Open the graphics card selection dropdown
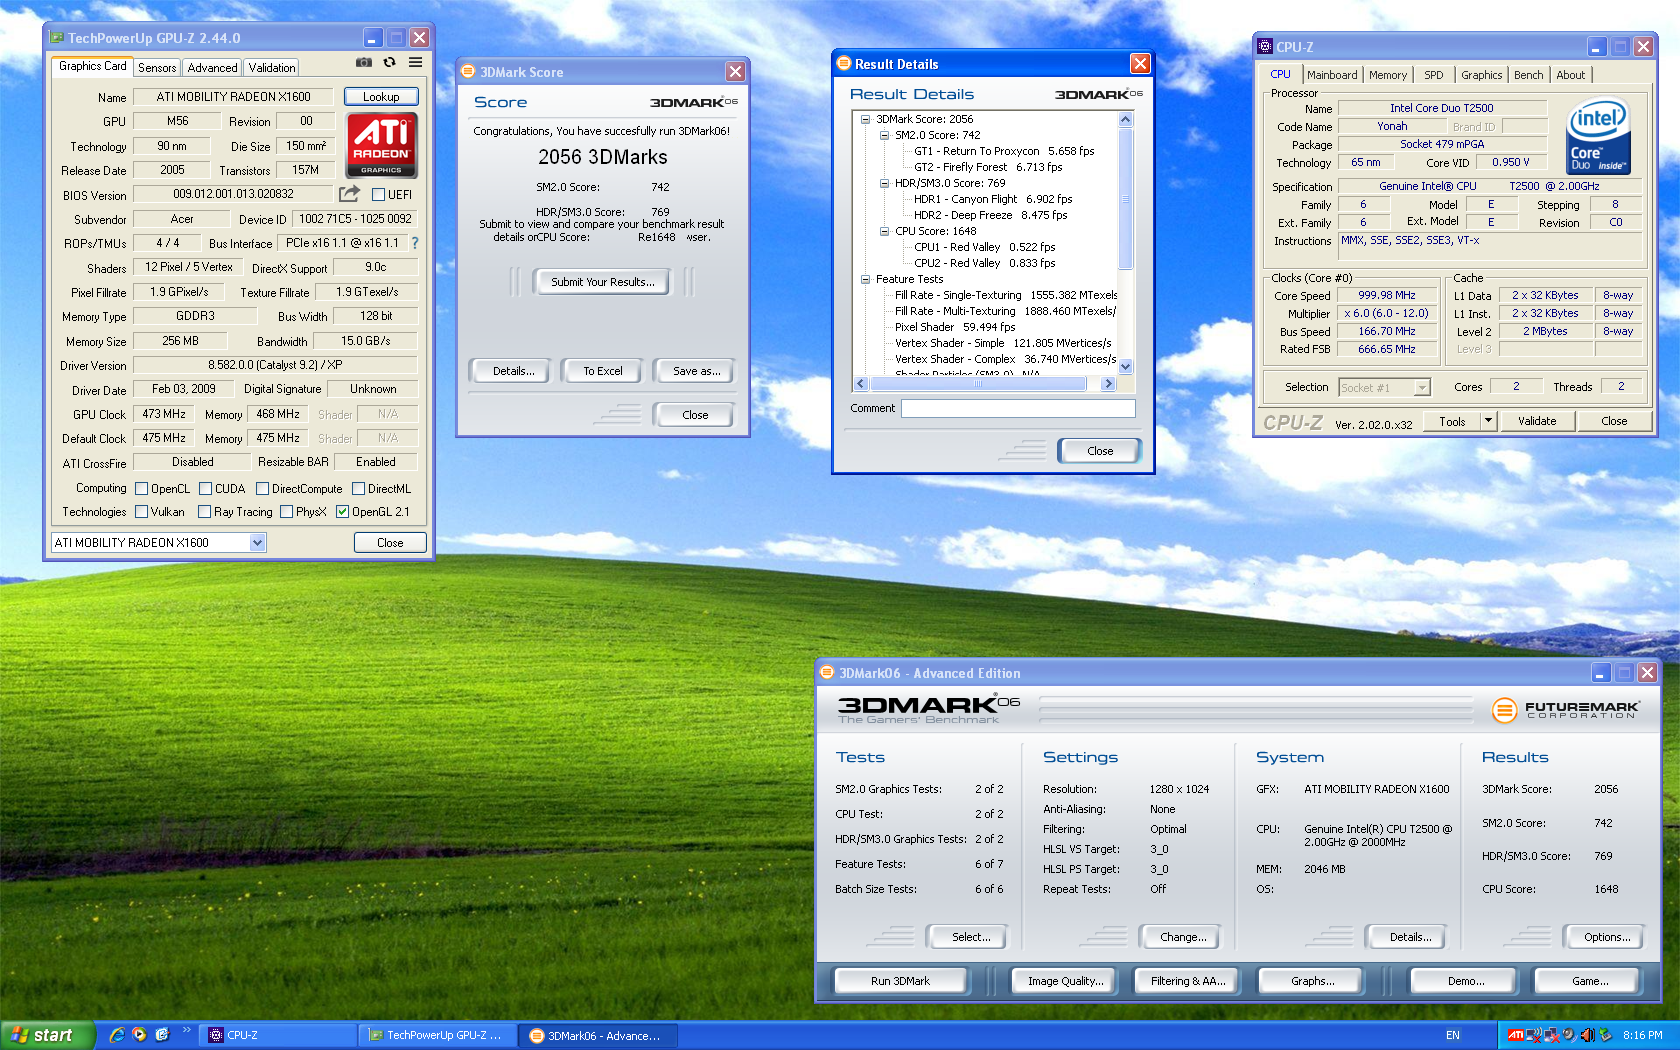 click(257, 542)
